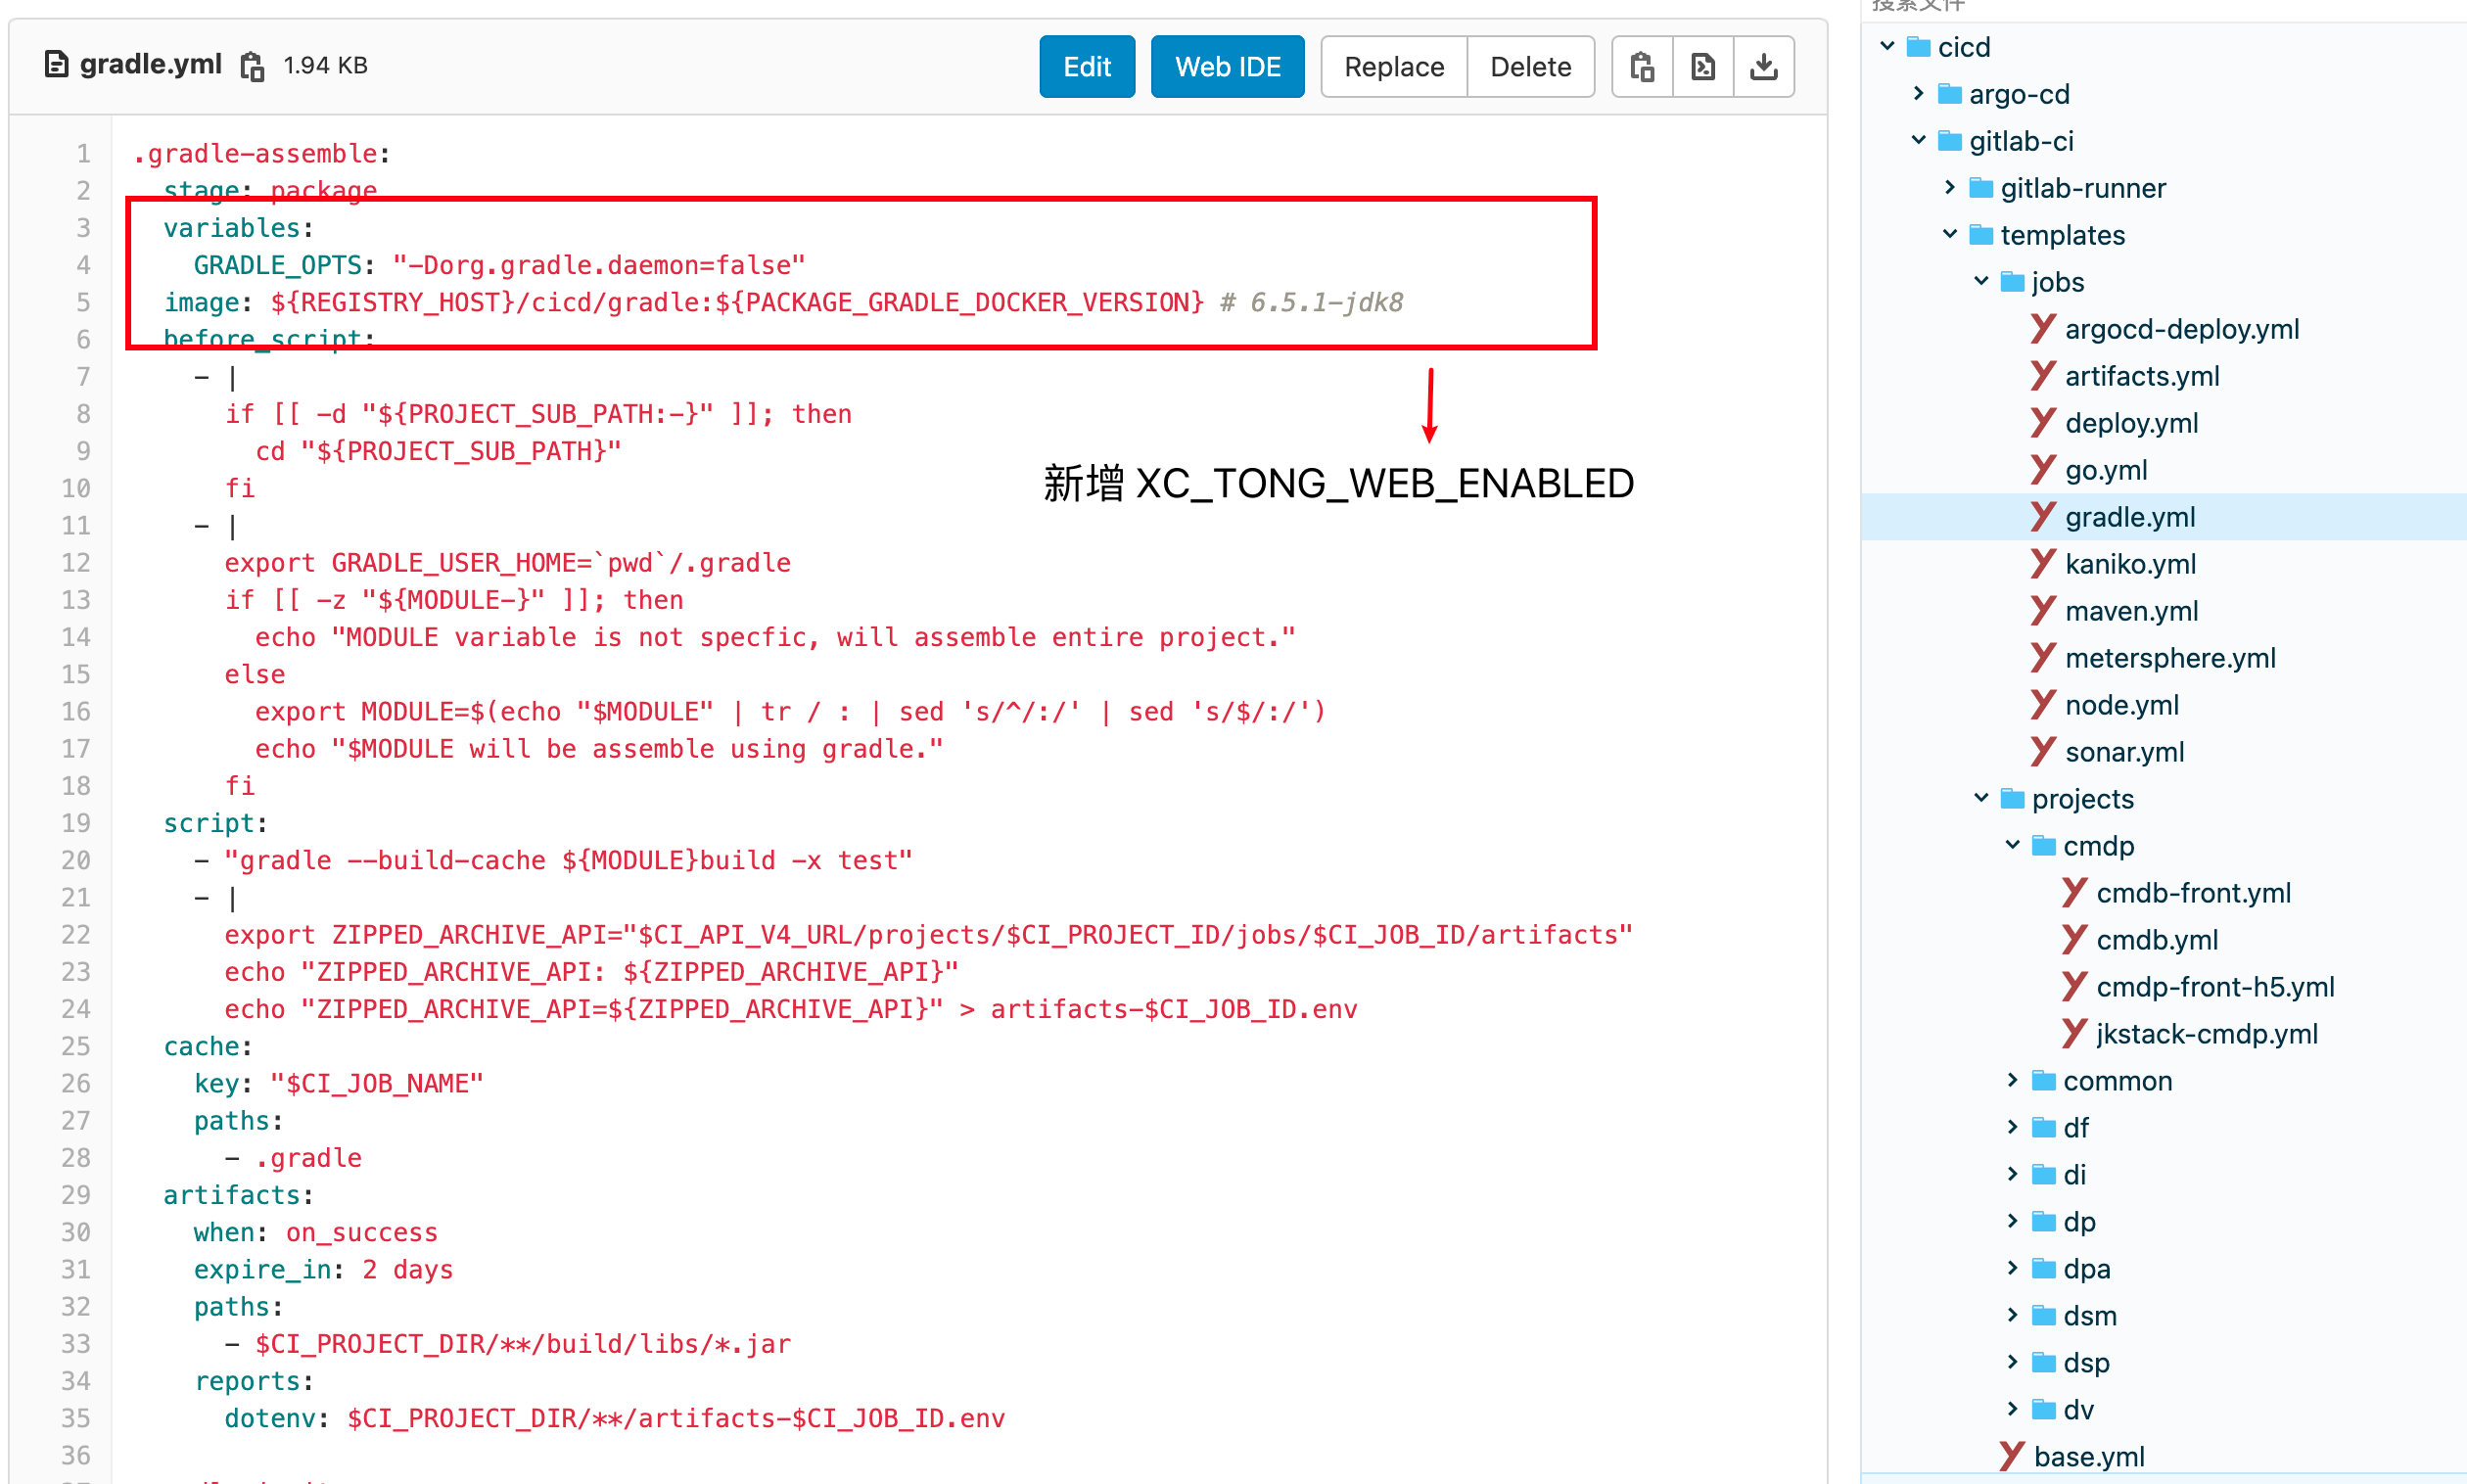Open base.yml in the file tree
The image size is (2467, 1484).
(2088, 1457)
